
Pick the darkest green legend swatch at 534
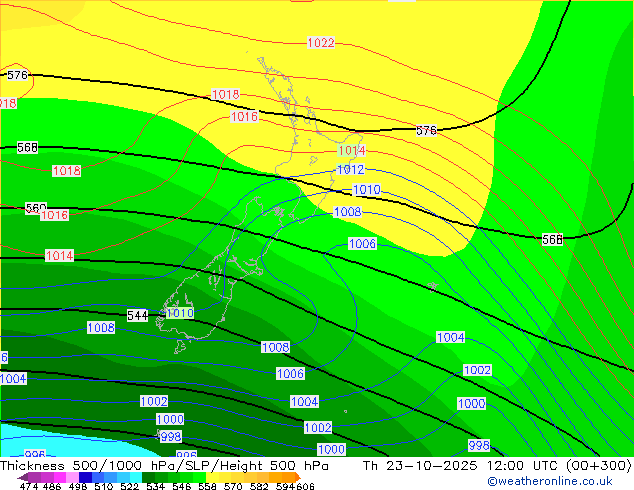[148, 477]
